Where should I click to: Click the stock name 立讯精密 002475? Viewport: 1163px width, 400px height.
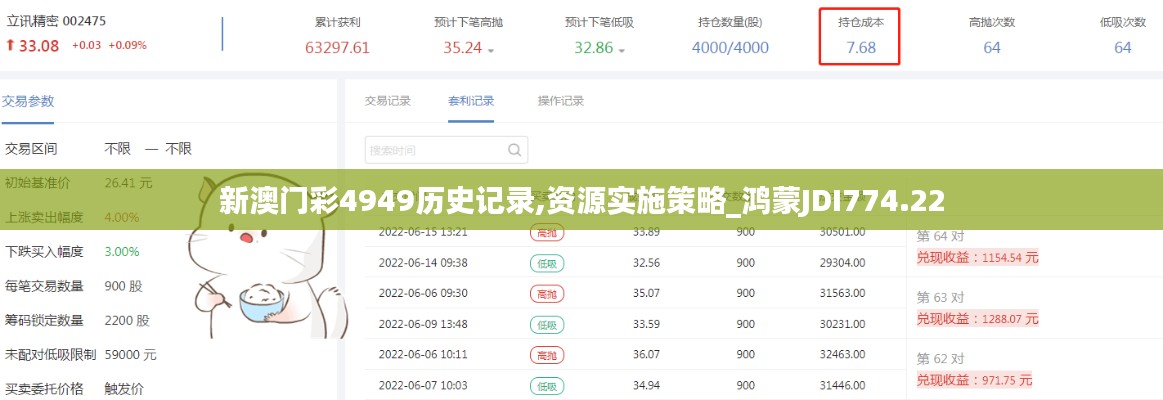pos(56,21)
